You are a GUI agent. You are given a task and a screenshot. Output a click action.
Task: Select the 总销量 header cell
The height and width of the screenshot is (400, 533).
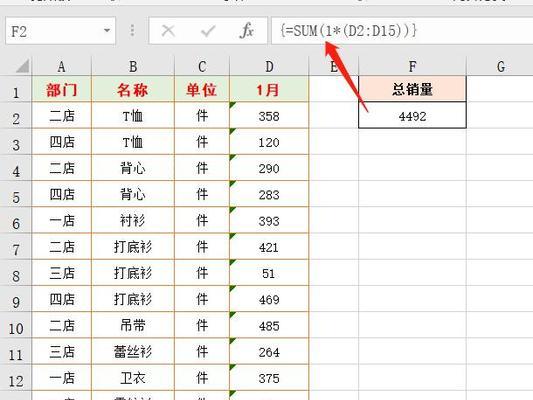(x=412, y=89)
